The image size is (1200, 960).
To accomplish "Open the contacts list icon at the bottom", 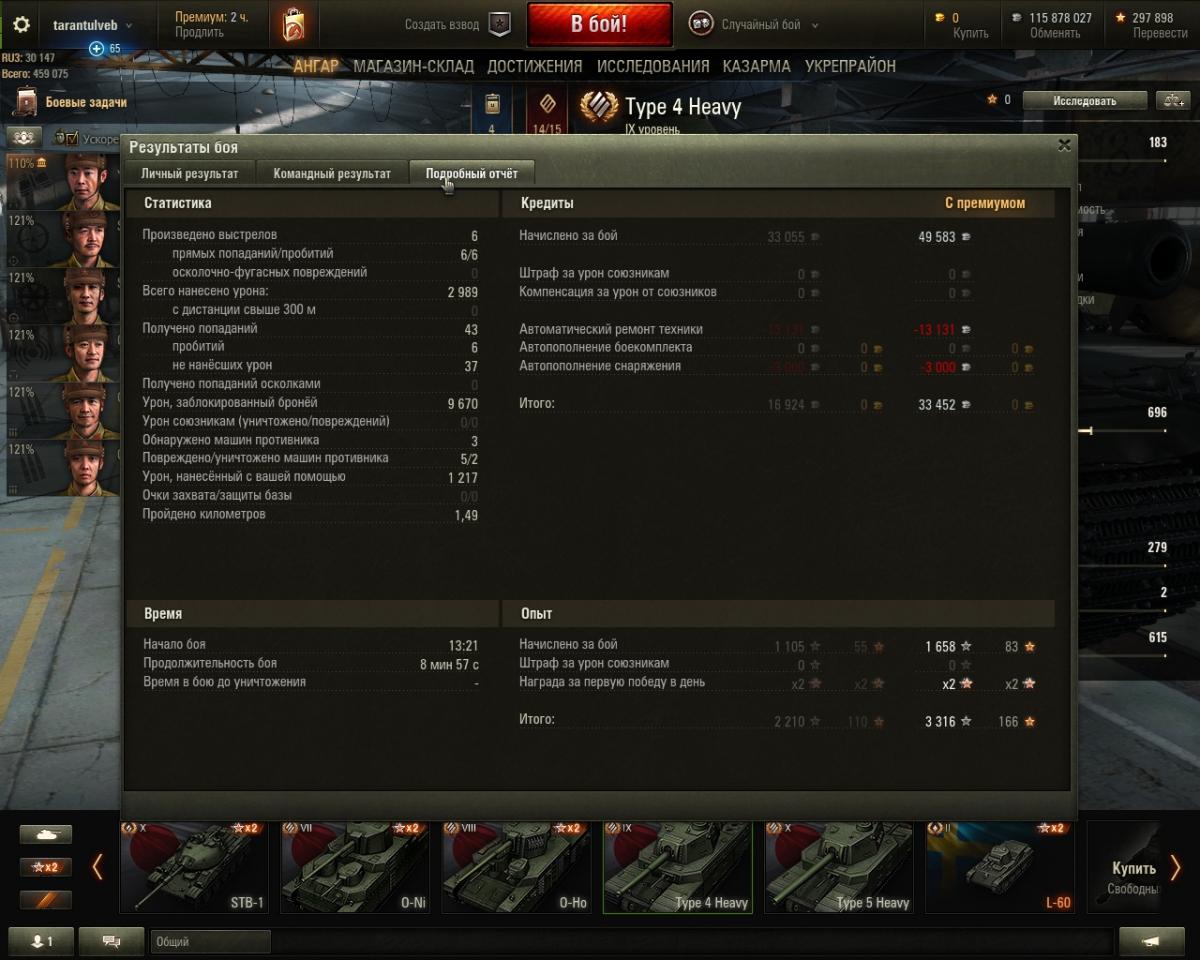I will point(41,941).
